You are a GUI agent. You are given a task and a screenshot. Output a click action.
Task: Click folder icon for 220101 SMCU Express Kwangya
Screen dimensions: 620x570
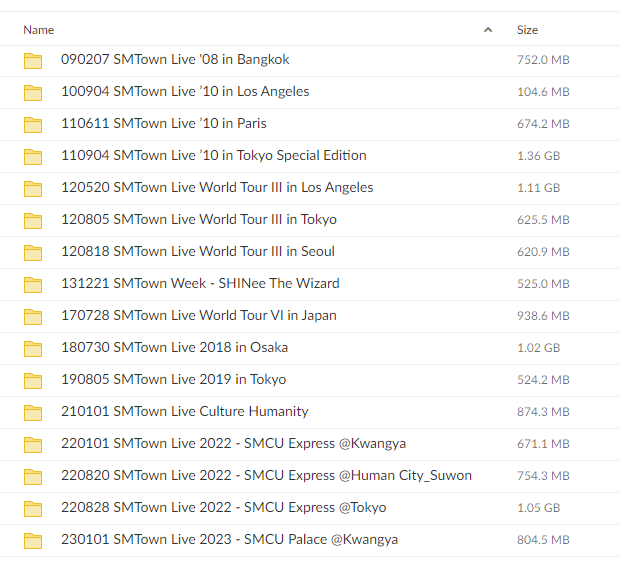tap(33, 445)
